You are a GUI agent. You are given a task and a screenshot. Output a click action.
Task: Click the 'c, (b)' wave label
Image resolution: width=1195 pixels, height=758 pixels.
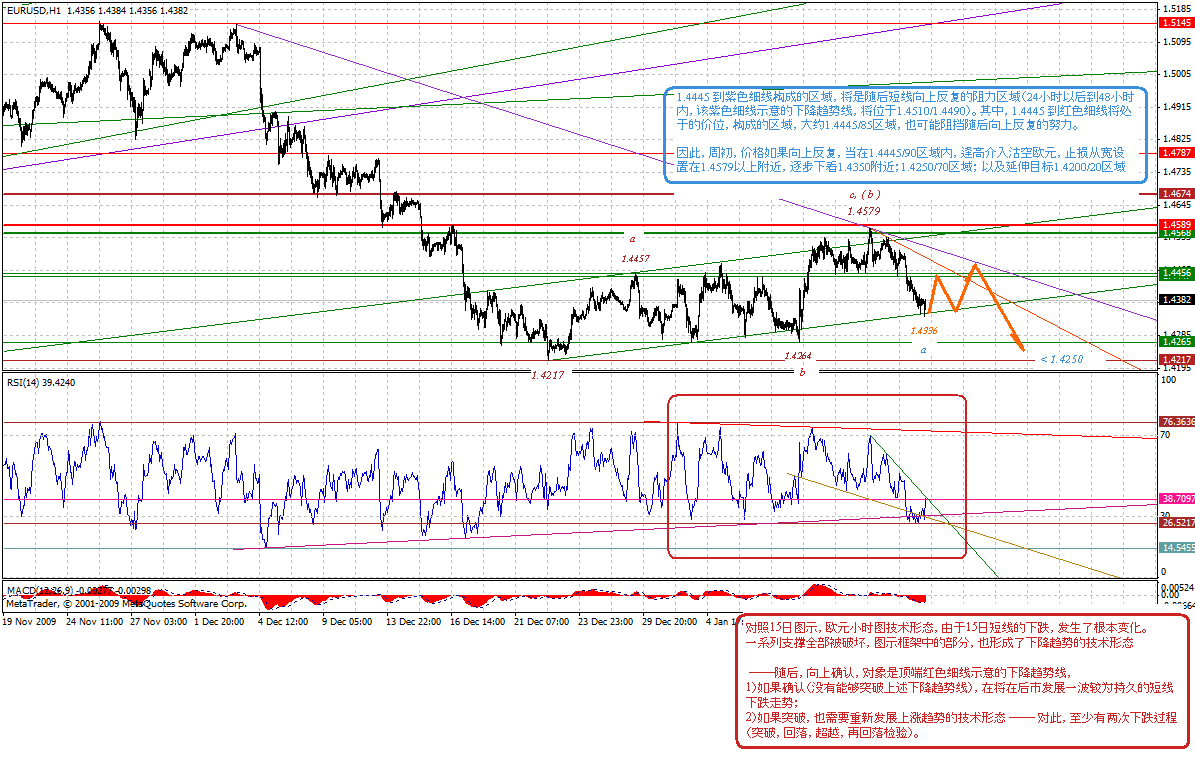pyautogui.click(x=864, y=195)
